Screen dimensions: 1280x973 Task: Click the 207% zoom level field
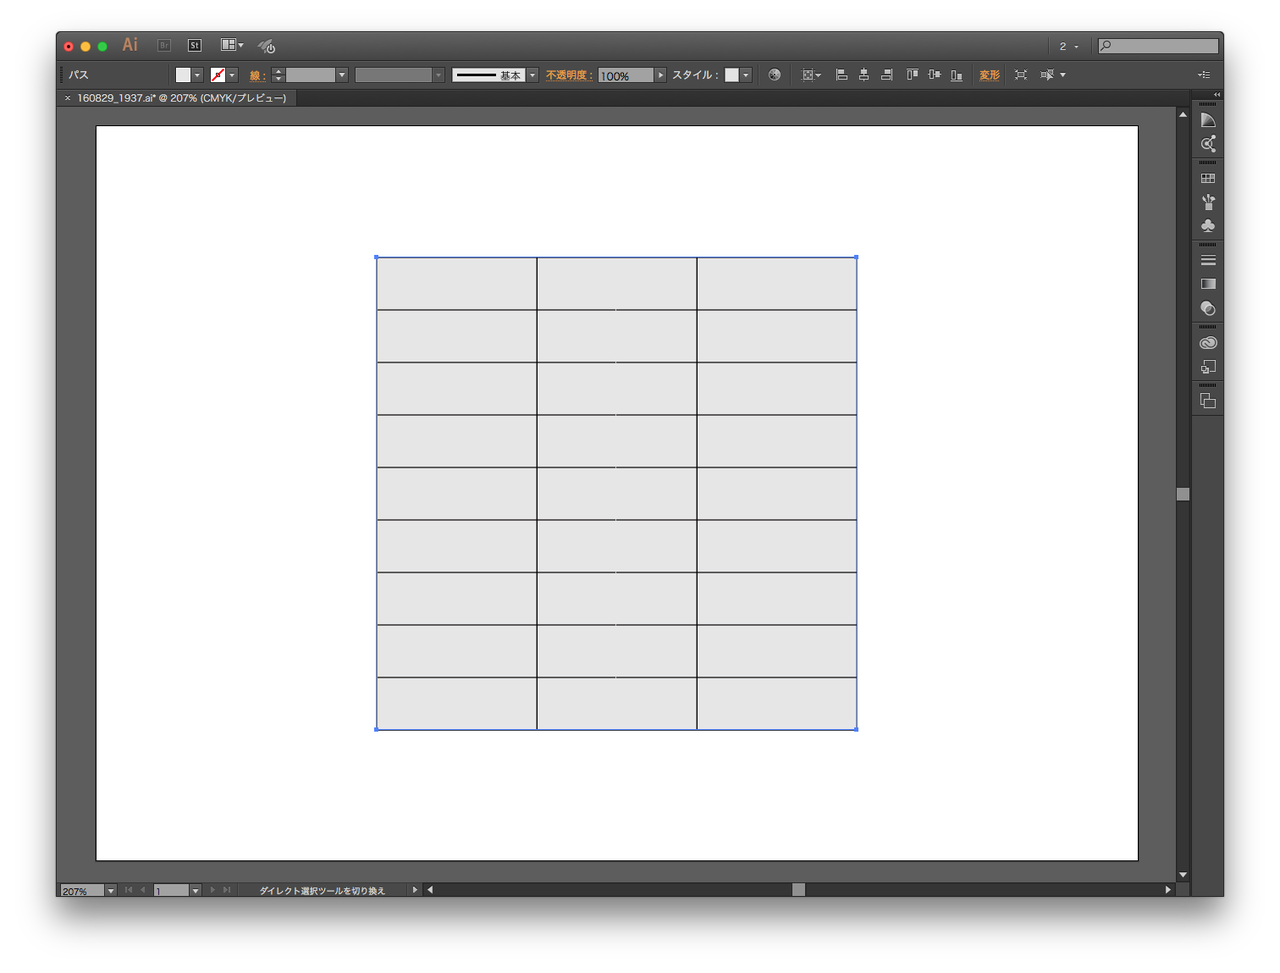pyautogui.click(x=82, y=890)
